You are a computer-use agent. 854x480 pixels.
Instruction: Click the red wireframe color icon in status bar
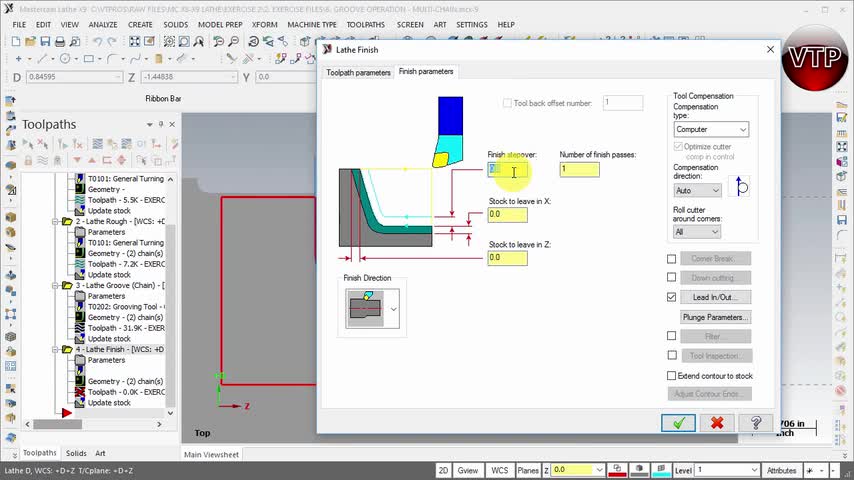click(x=617, y=470)
